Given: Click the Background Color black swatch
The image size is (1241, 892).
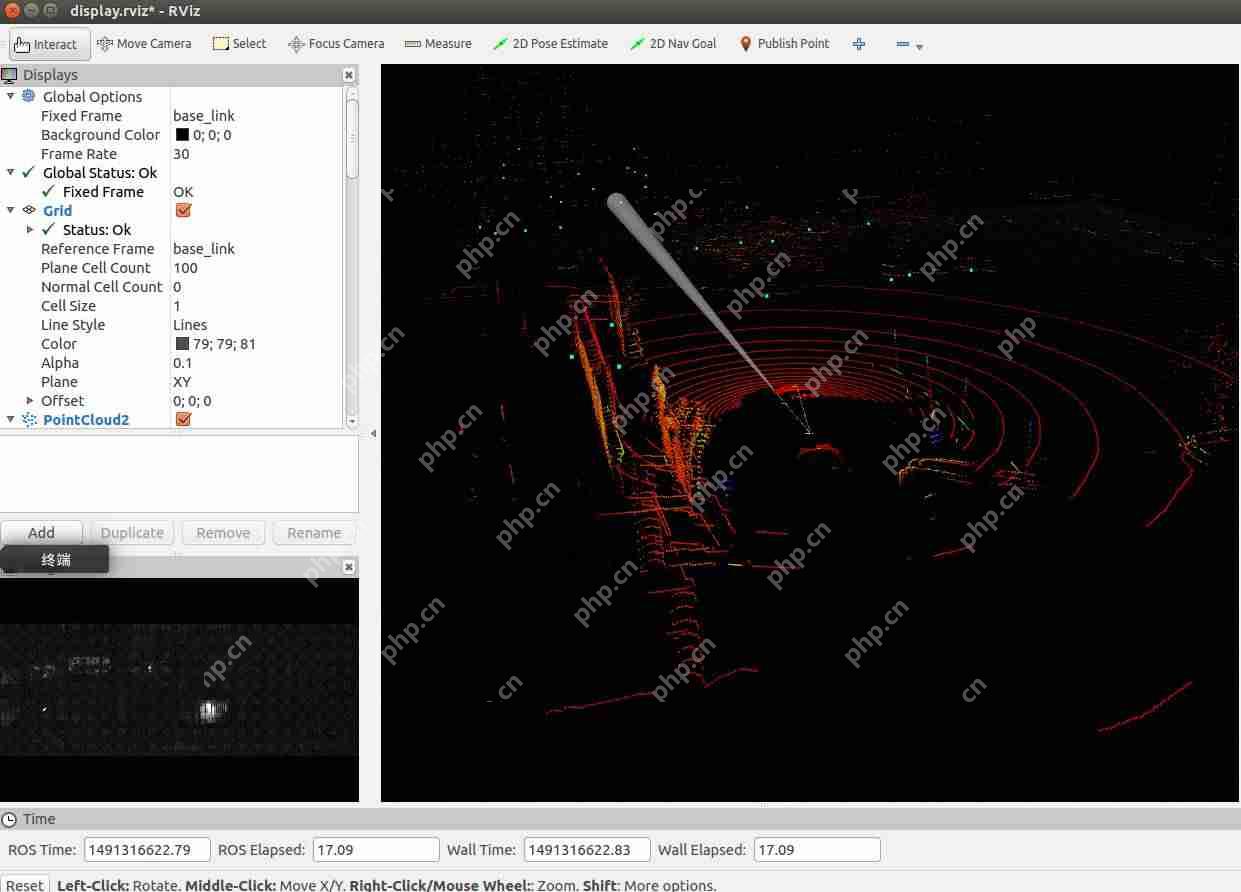Looking at the screenshot, I should pyautogui.click(x=182, y=135).
